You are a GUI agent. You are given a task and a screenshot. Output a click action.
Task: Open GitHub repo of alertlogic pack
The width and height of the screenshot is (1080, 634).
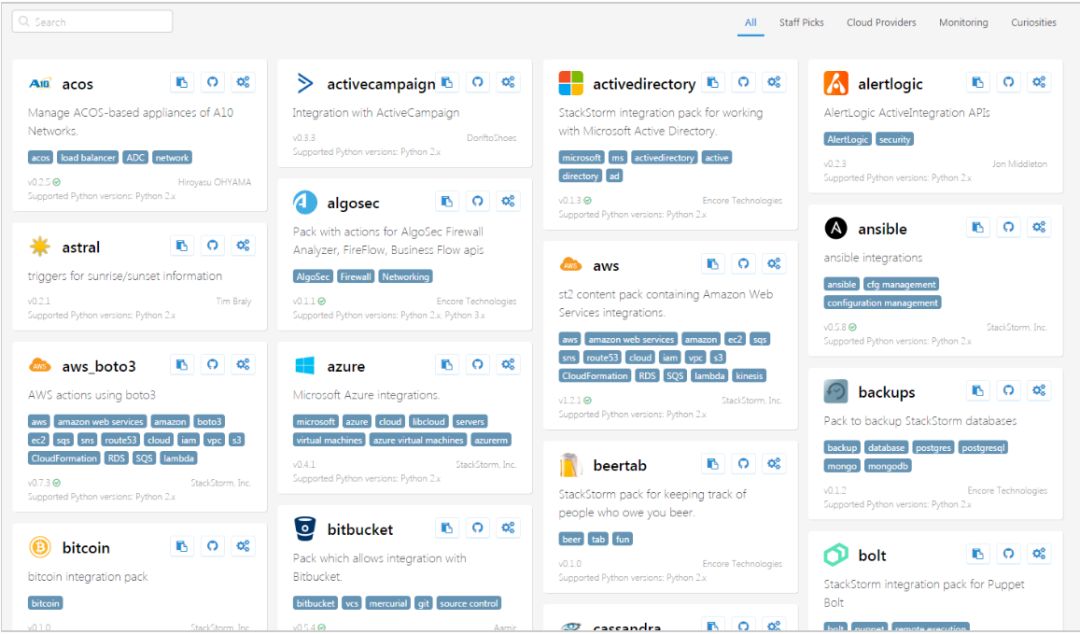coord(1008,82)
